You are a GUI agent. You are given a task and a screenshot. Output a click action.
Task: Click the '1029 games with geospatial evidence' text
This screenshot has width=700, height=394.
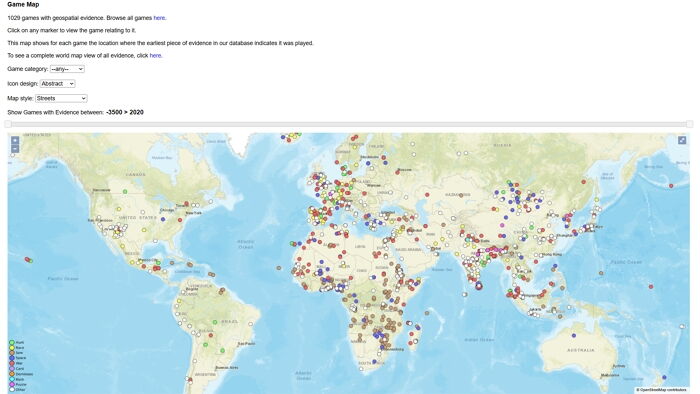(x=55, y=18)
